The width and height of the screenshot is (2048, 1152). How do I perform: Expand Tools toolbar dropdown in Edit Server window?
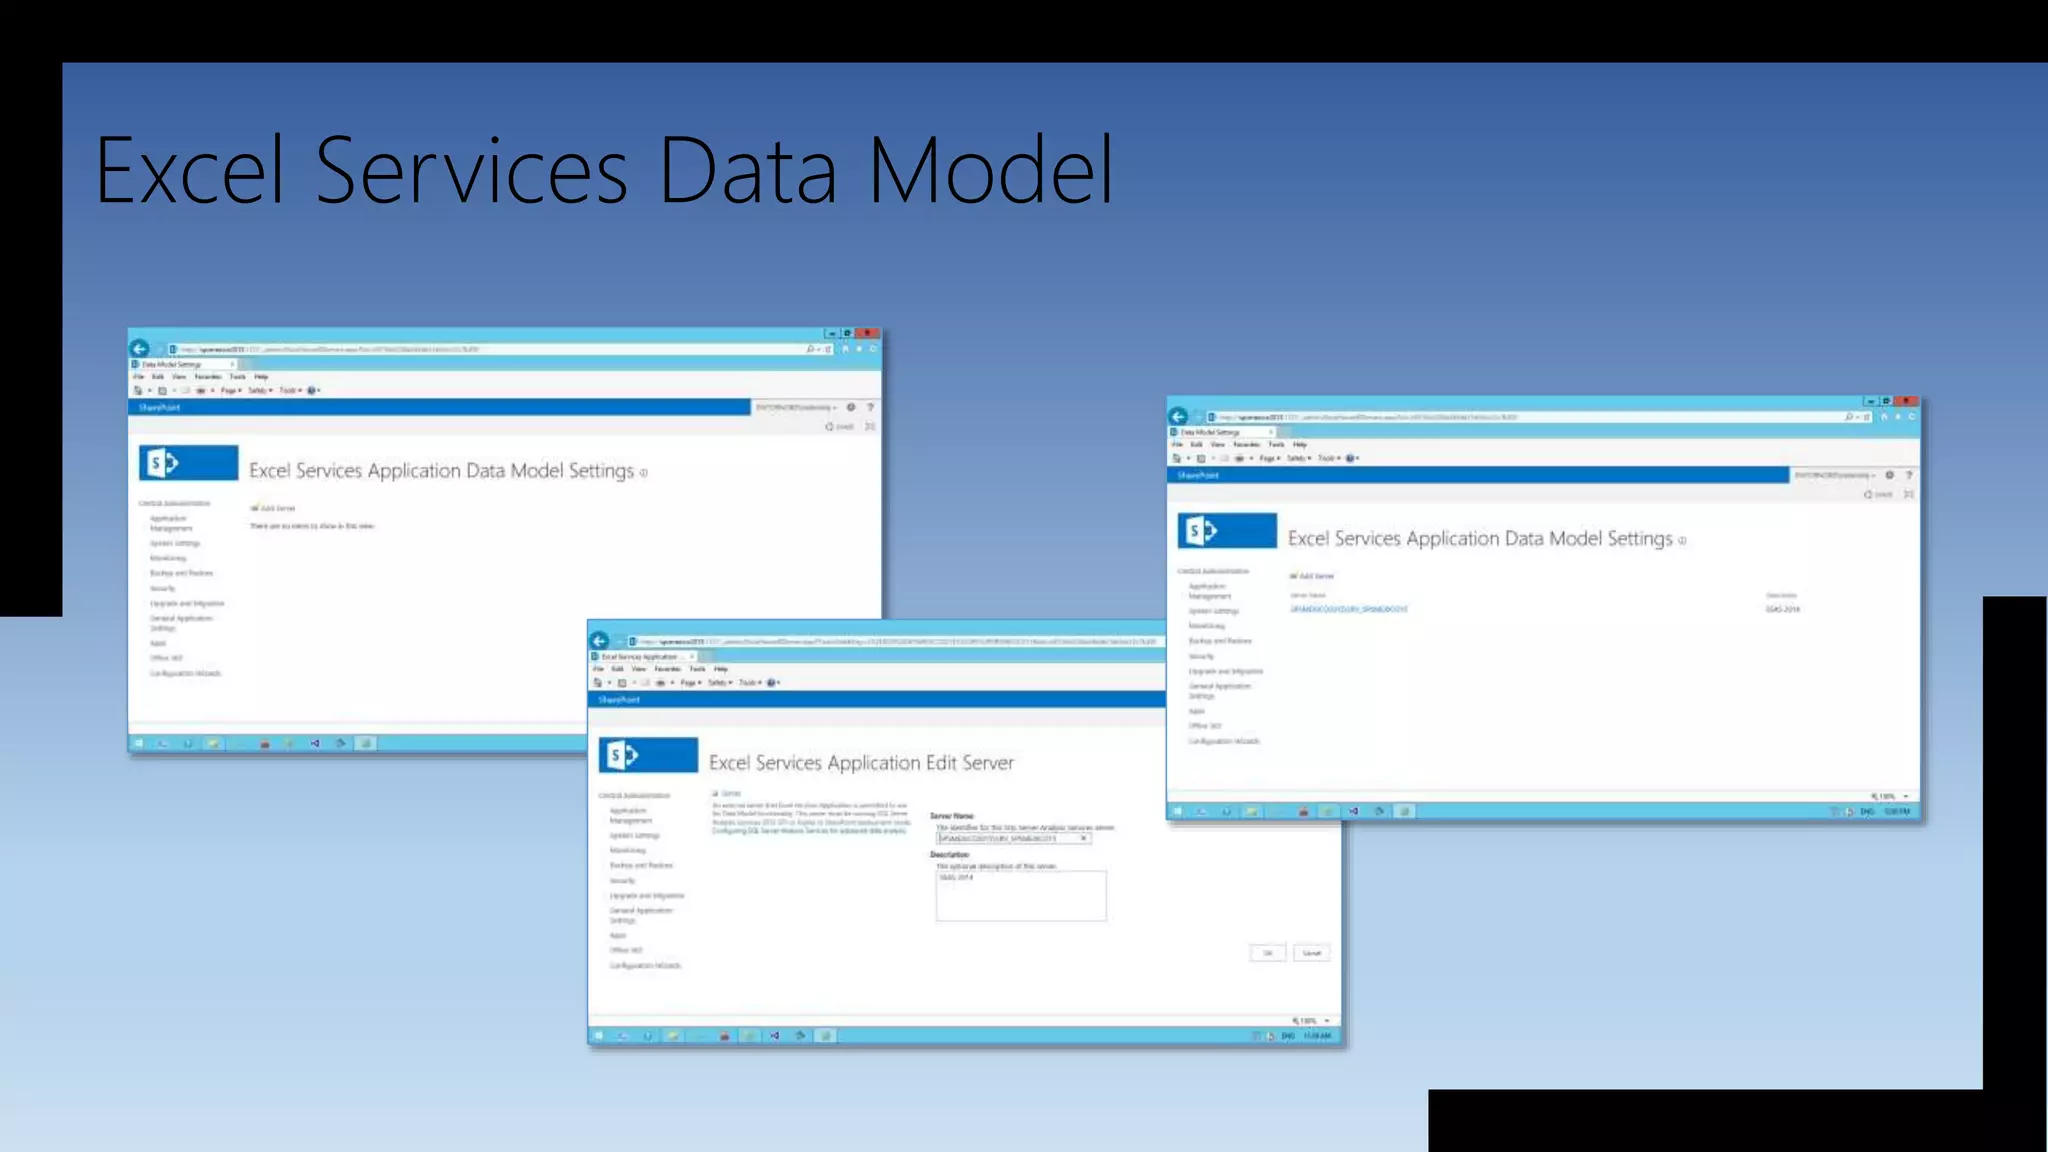click(x=750, y=683)
